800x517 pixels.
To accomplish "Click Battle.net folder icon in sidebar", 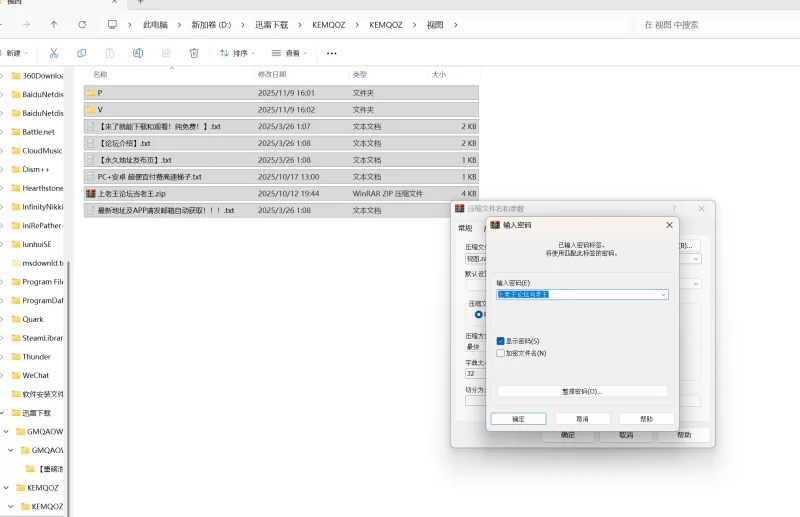I will click(x=16, y=132).
